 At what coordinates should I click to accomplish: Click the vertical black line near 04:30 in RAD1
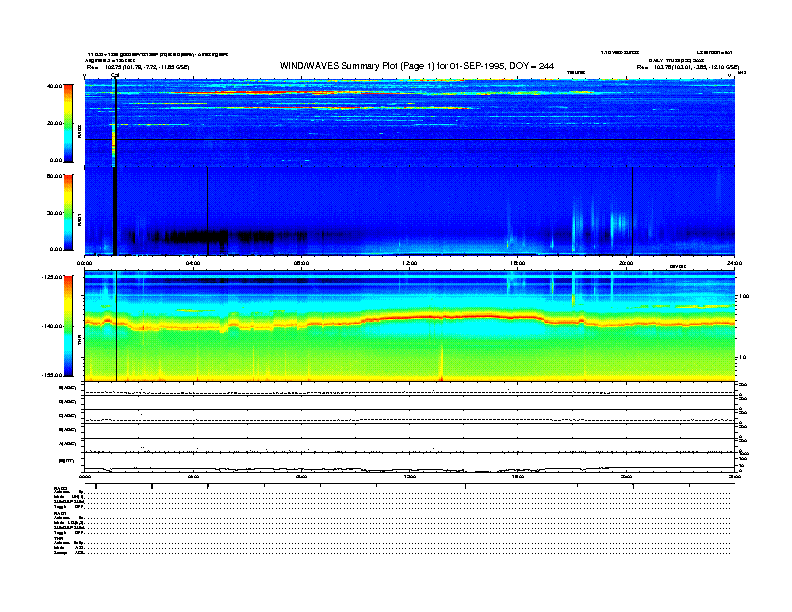click(x=208, y=211)
